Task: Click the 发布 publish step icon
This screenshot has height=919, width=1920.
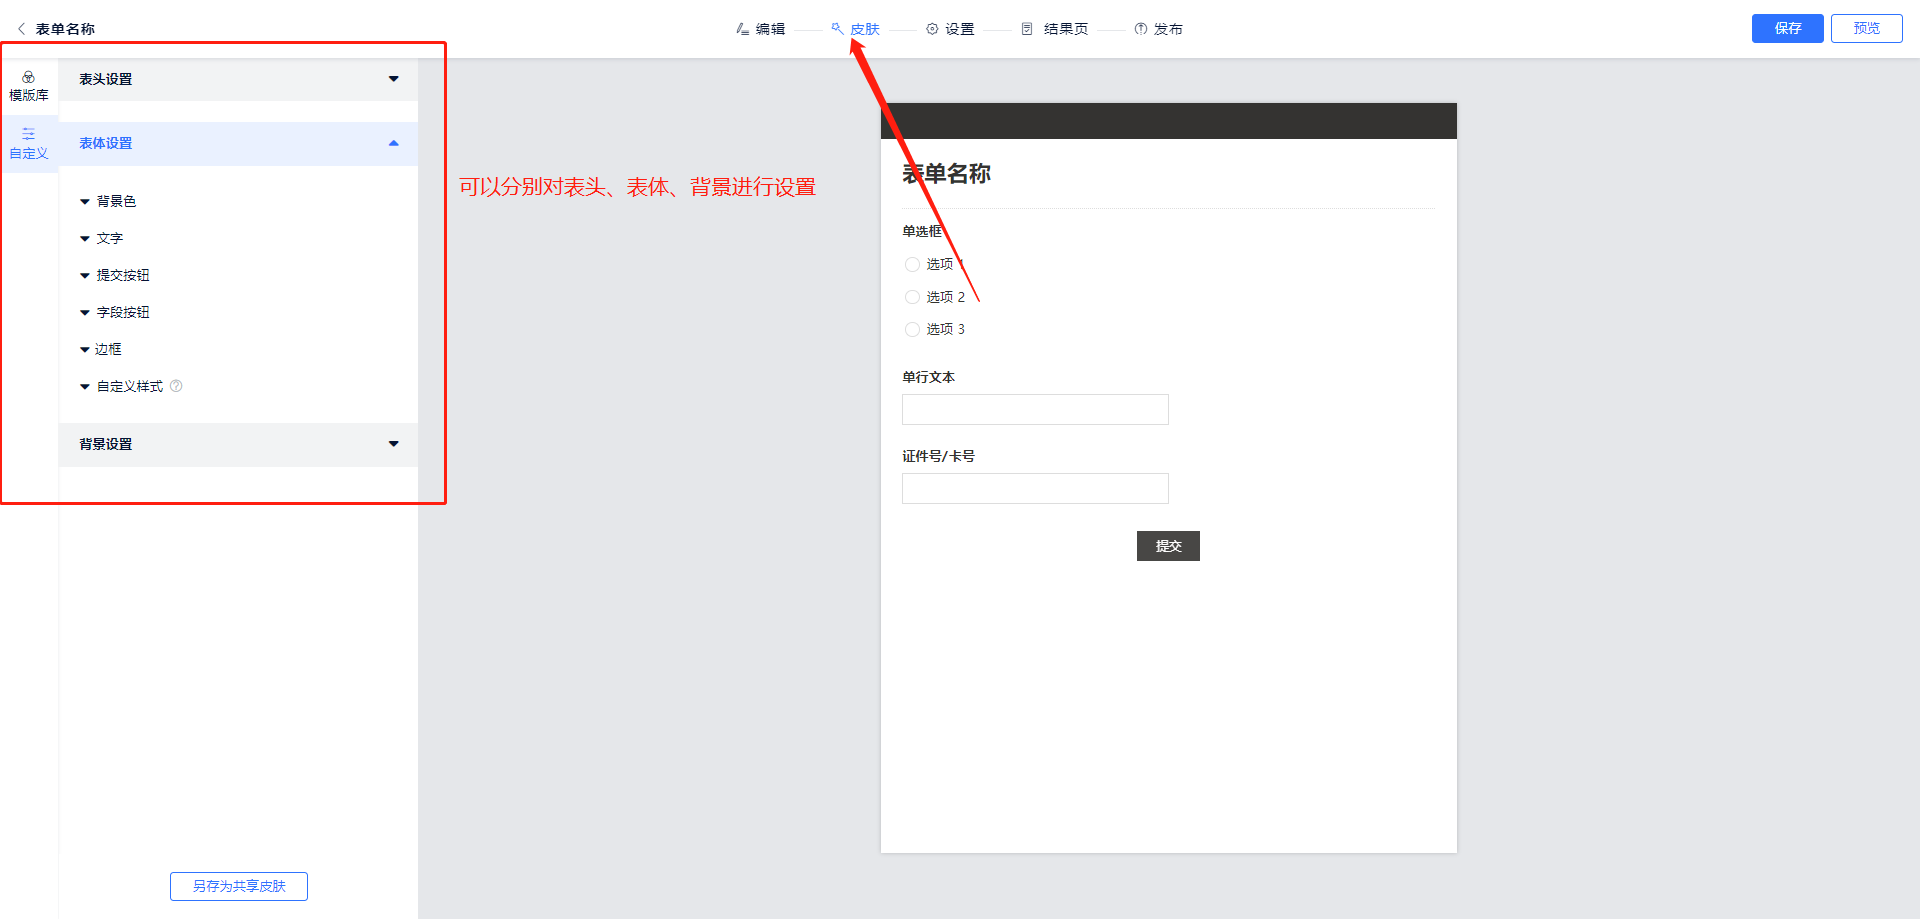Action: click(1140, 29)
